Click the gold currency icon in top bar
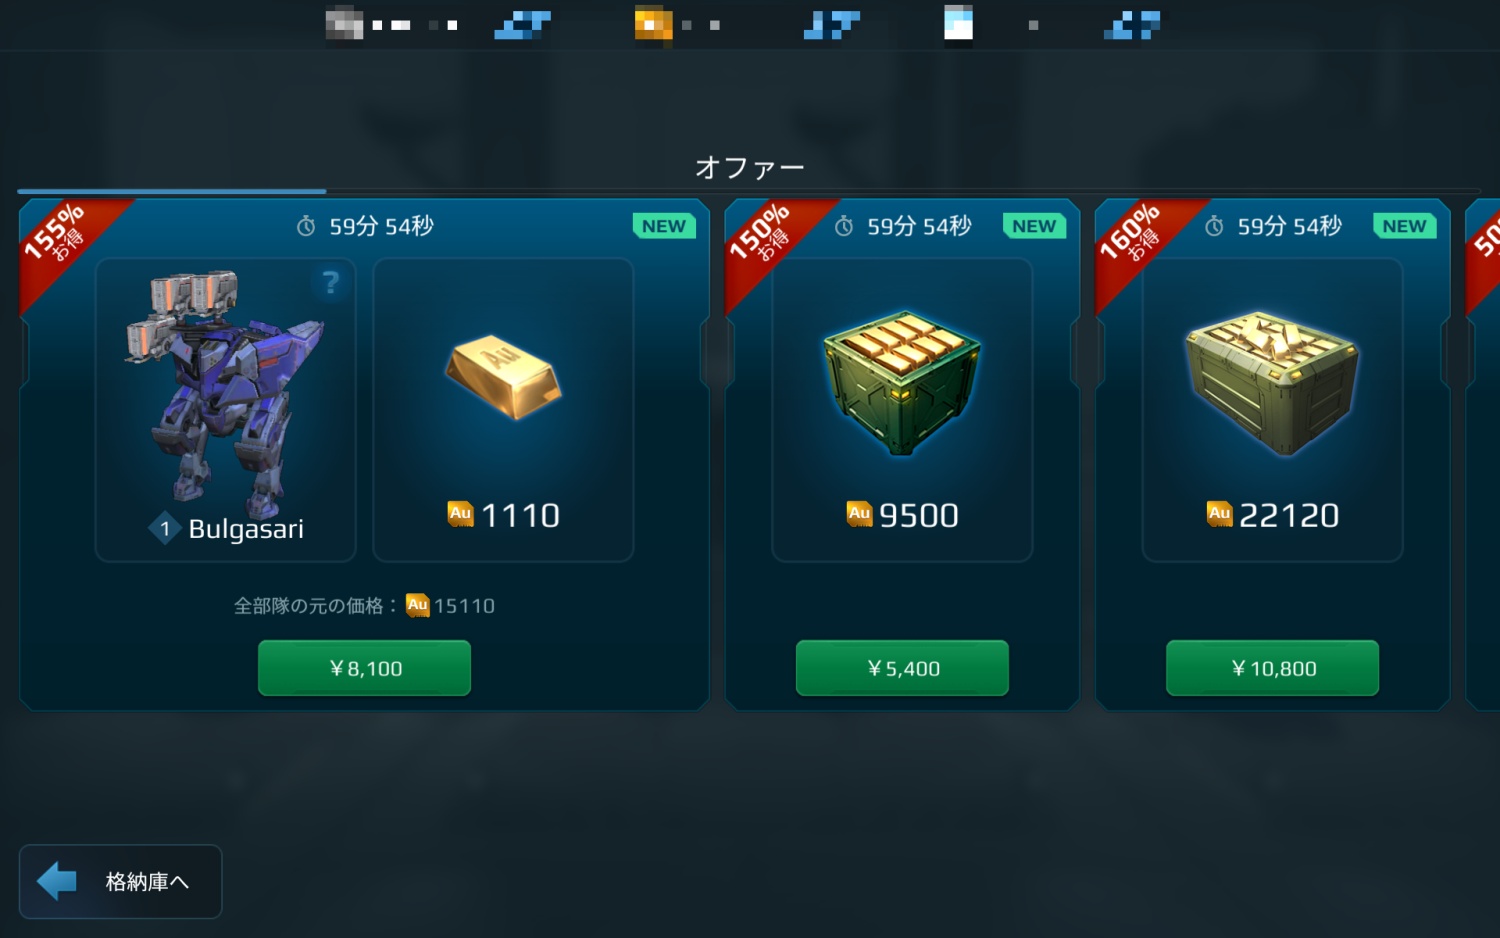Image resolution: width=1500 pixels, height=938 pixels. point(653,24)
